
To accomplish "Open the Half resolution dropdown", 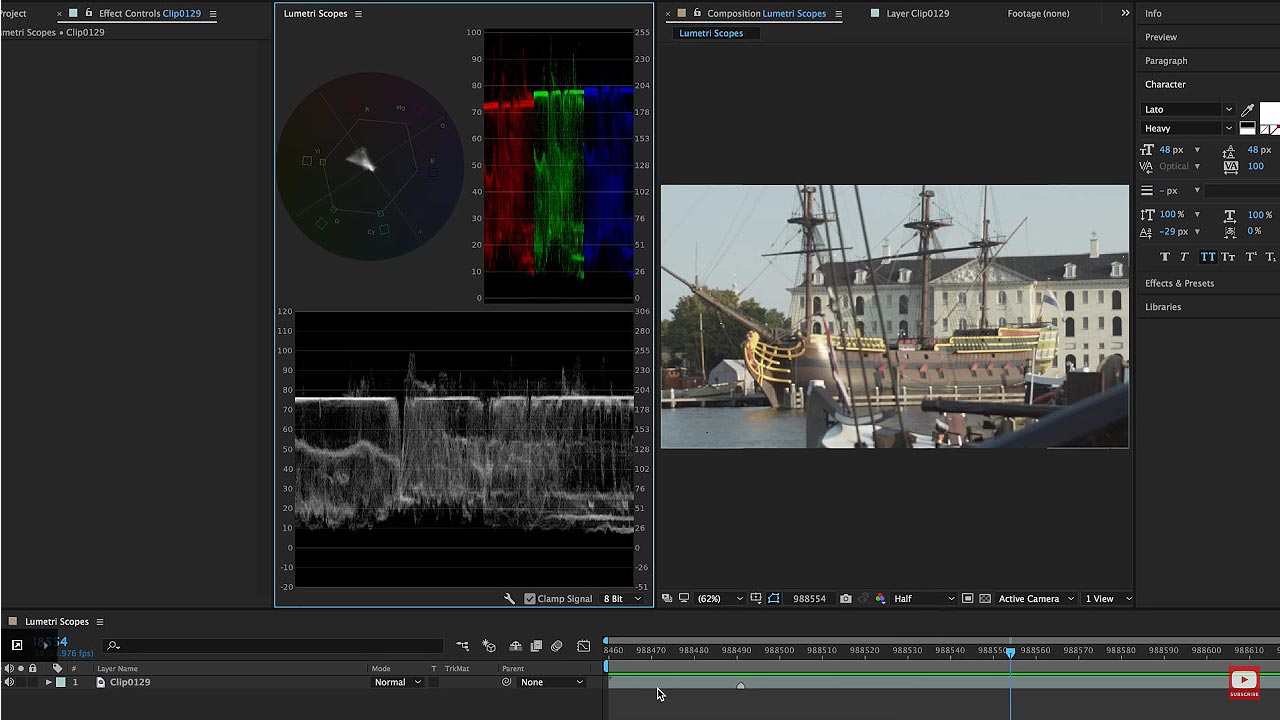I will click(x=922, y=599).
